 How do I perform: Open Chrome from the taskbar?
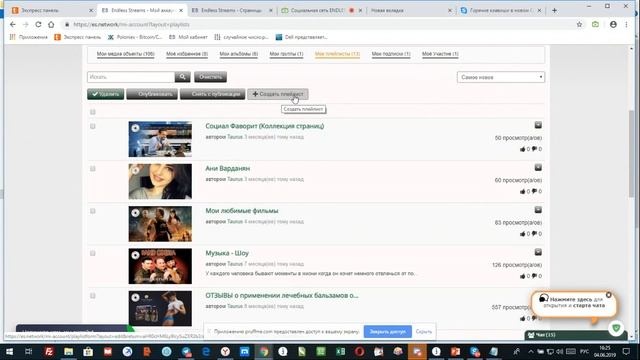[264, 351]
